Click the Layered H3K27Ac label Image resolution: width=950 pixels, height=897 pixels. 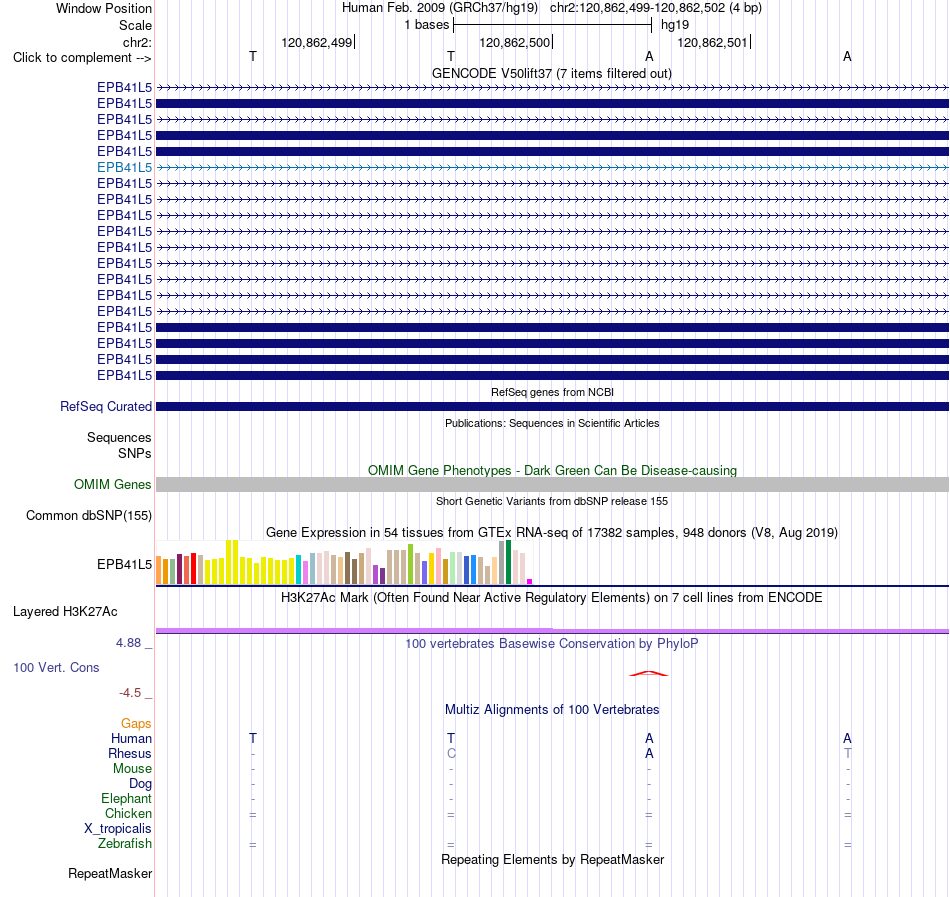point(65,612)
